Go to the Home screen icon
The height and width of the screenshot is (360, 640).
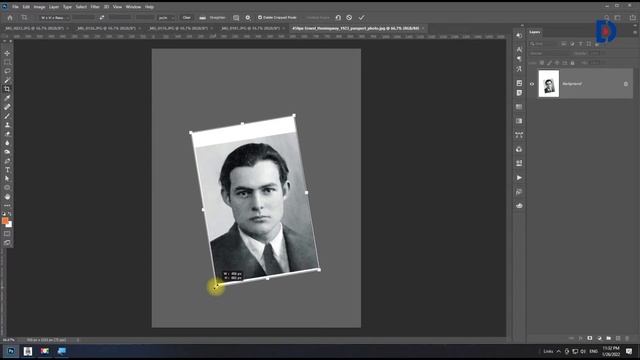coord(10,18)
